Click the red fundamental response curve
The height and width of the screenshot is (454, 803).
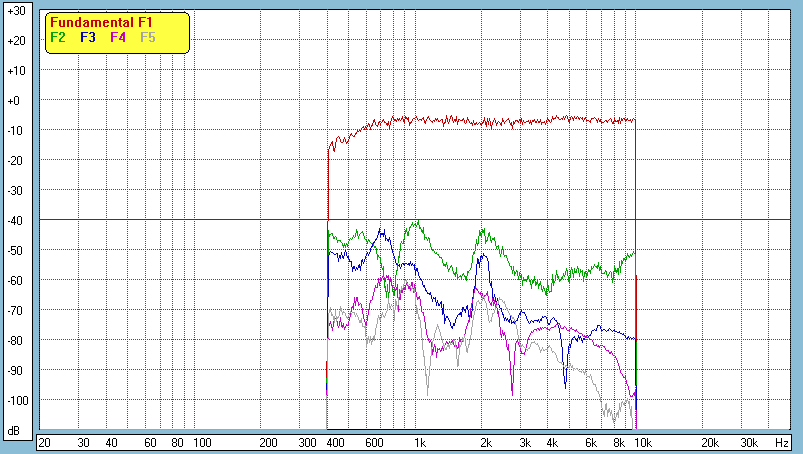500,121
